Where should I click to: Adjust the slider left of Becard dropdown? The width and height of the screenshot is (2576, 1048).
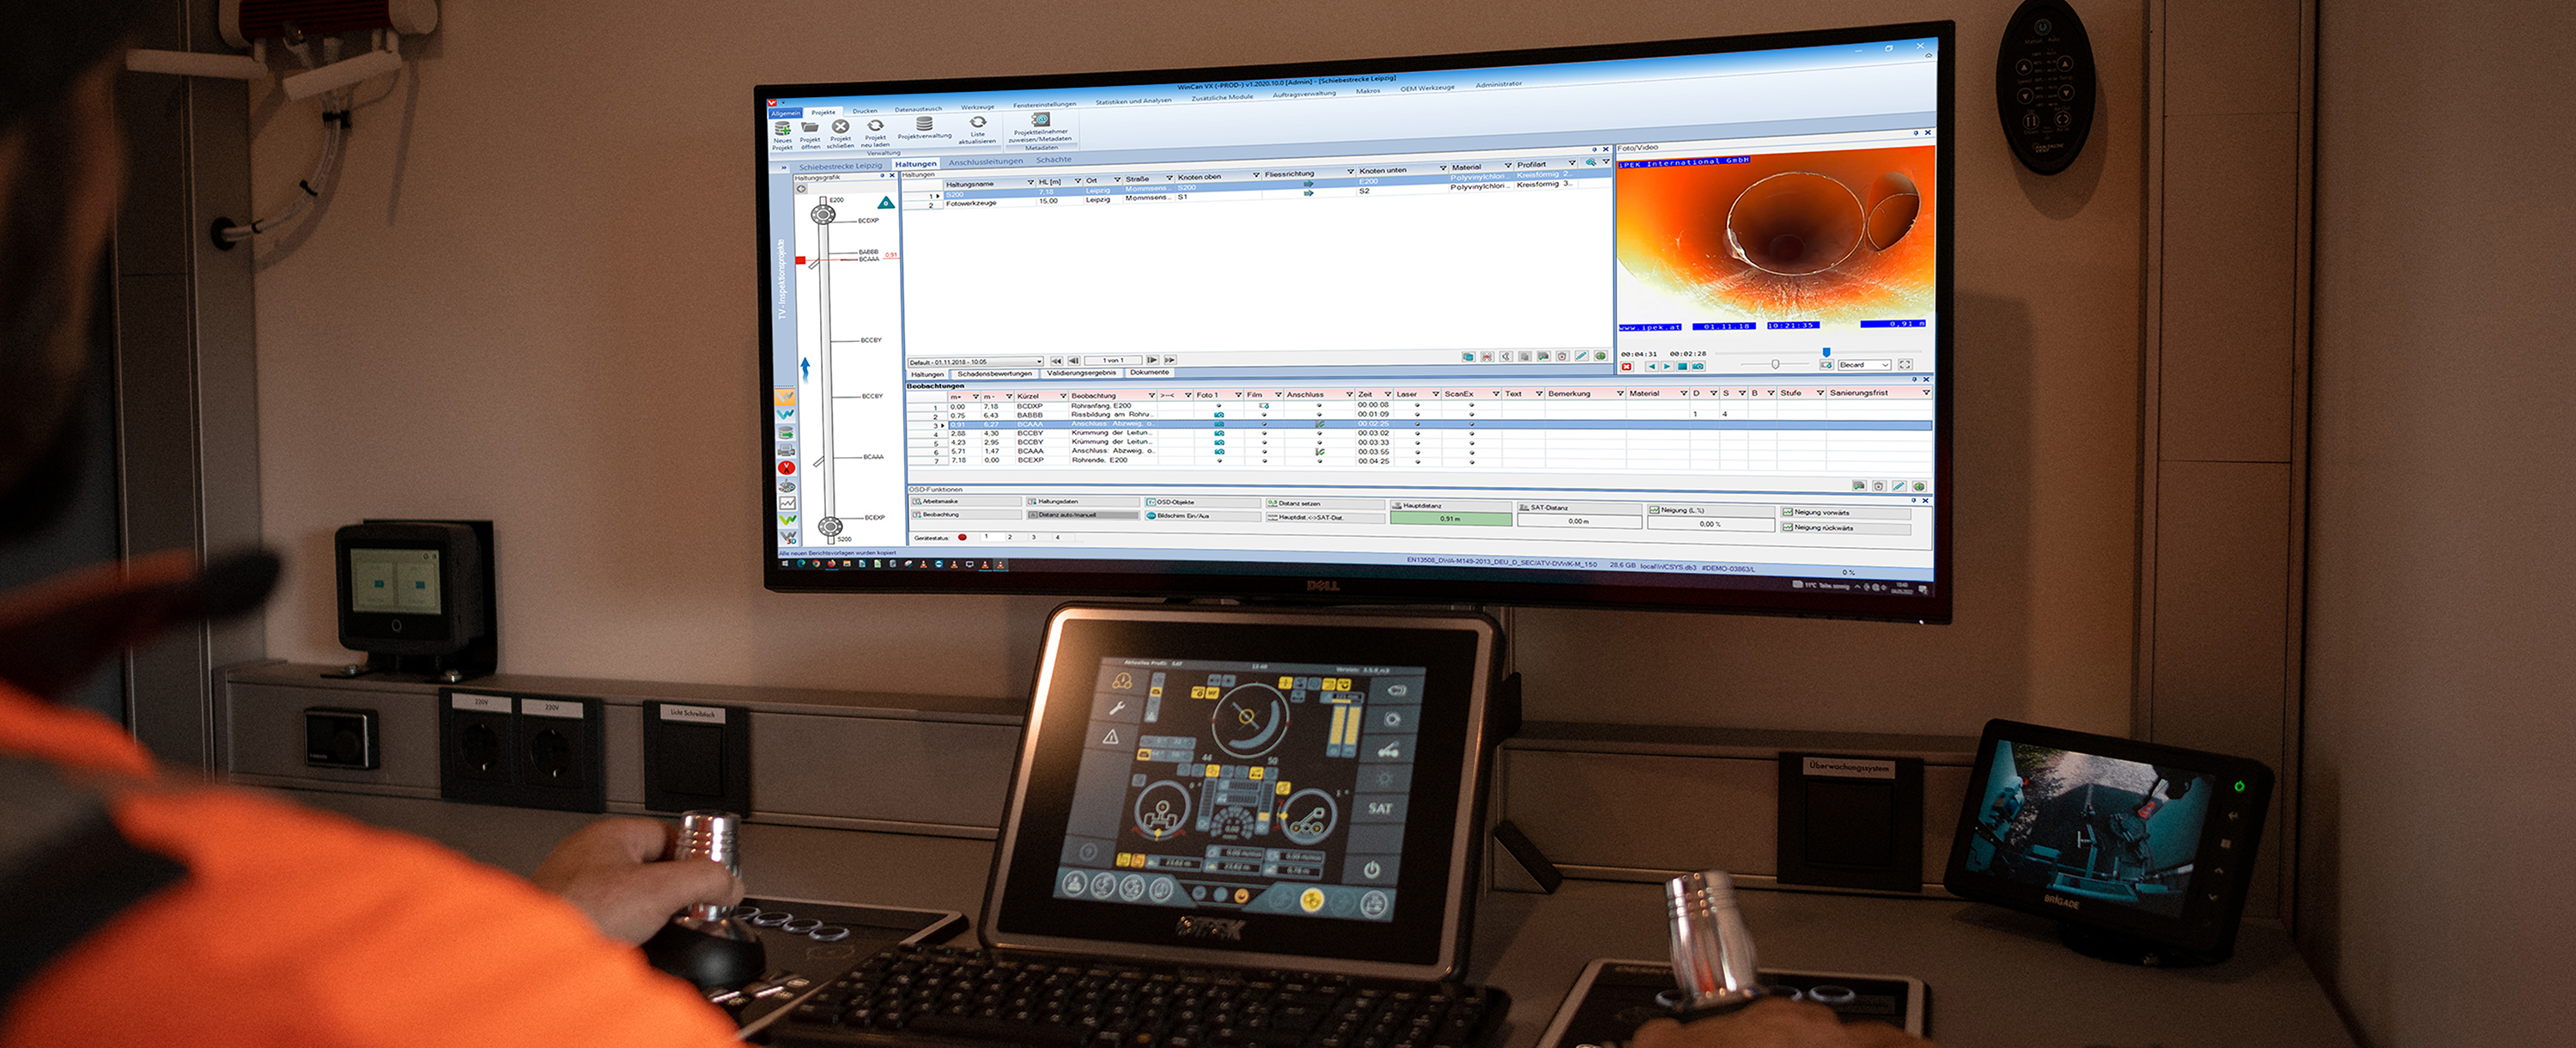pos(1775,364)
